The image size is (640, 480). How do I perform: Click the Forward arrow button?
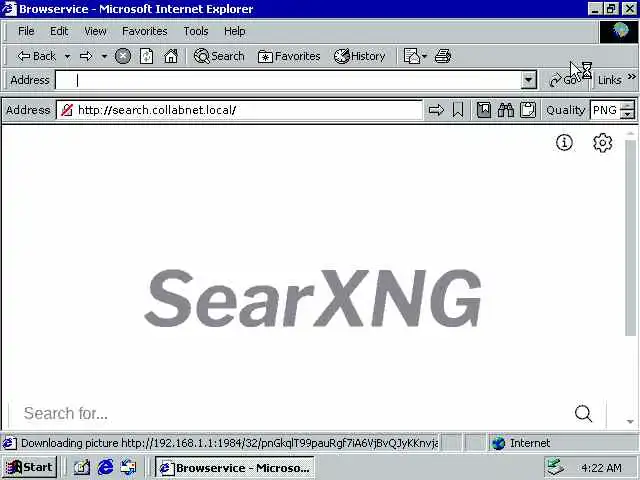[x=86, y=56]
